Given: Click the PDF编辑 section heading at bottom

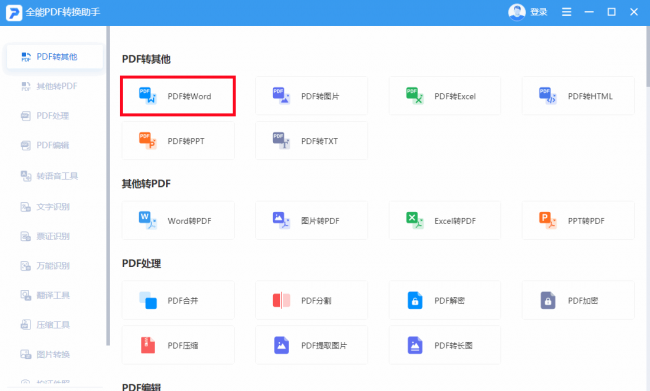Looking at the screenshot, I should [141, 386].
